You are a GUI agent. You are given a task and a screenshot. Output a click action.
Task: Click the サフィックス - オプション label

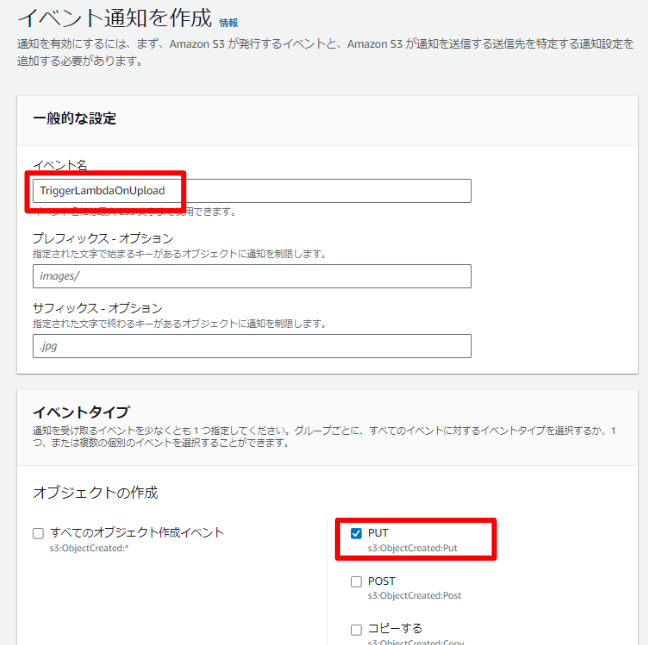point(98,308)
